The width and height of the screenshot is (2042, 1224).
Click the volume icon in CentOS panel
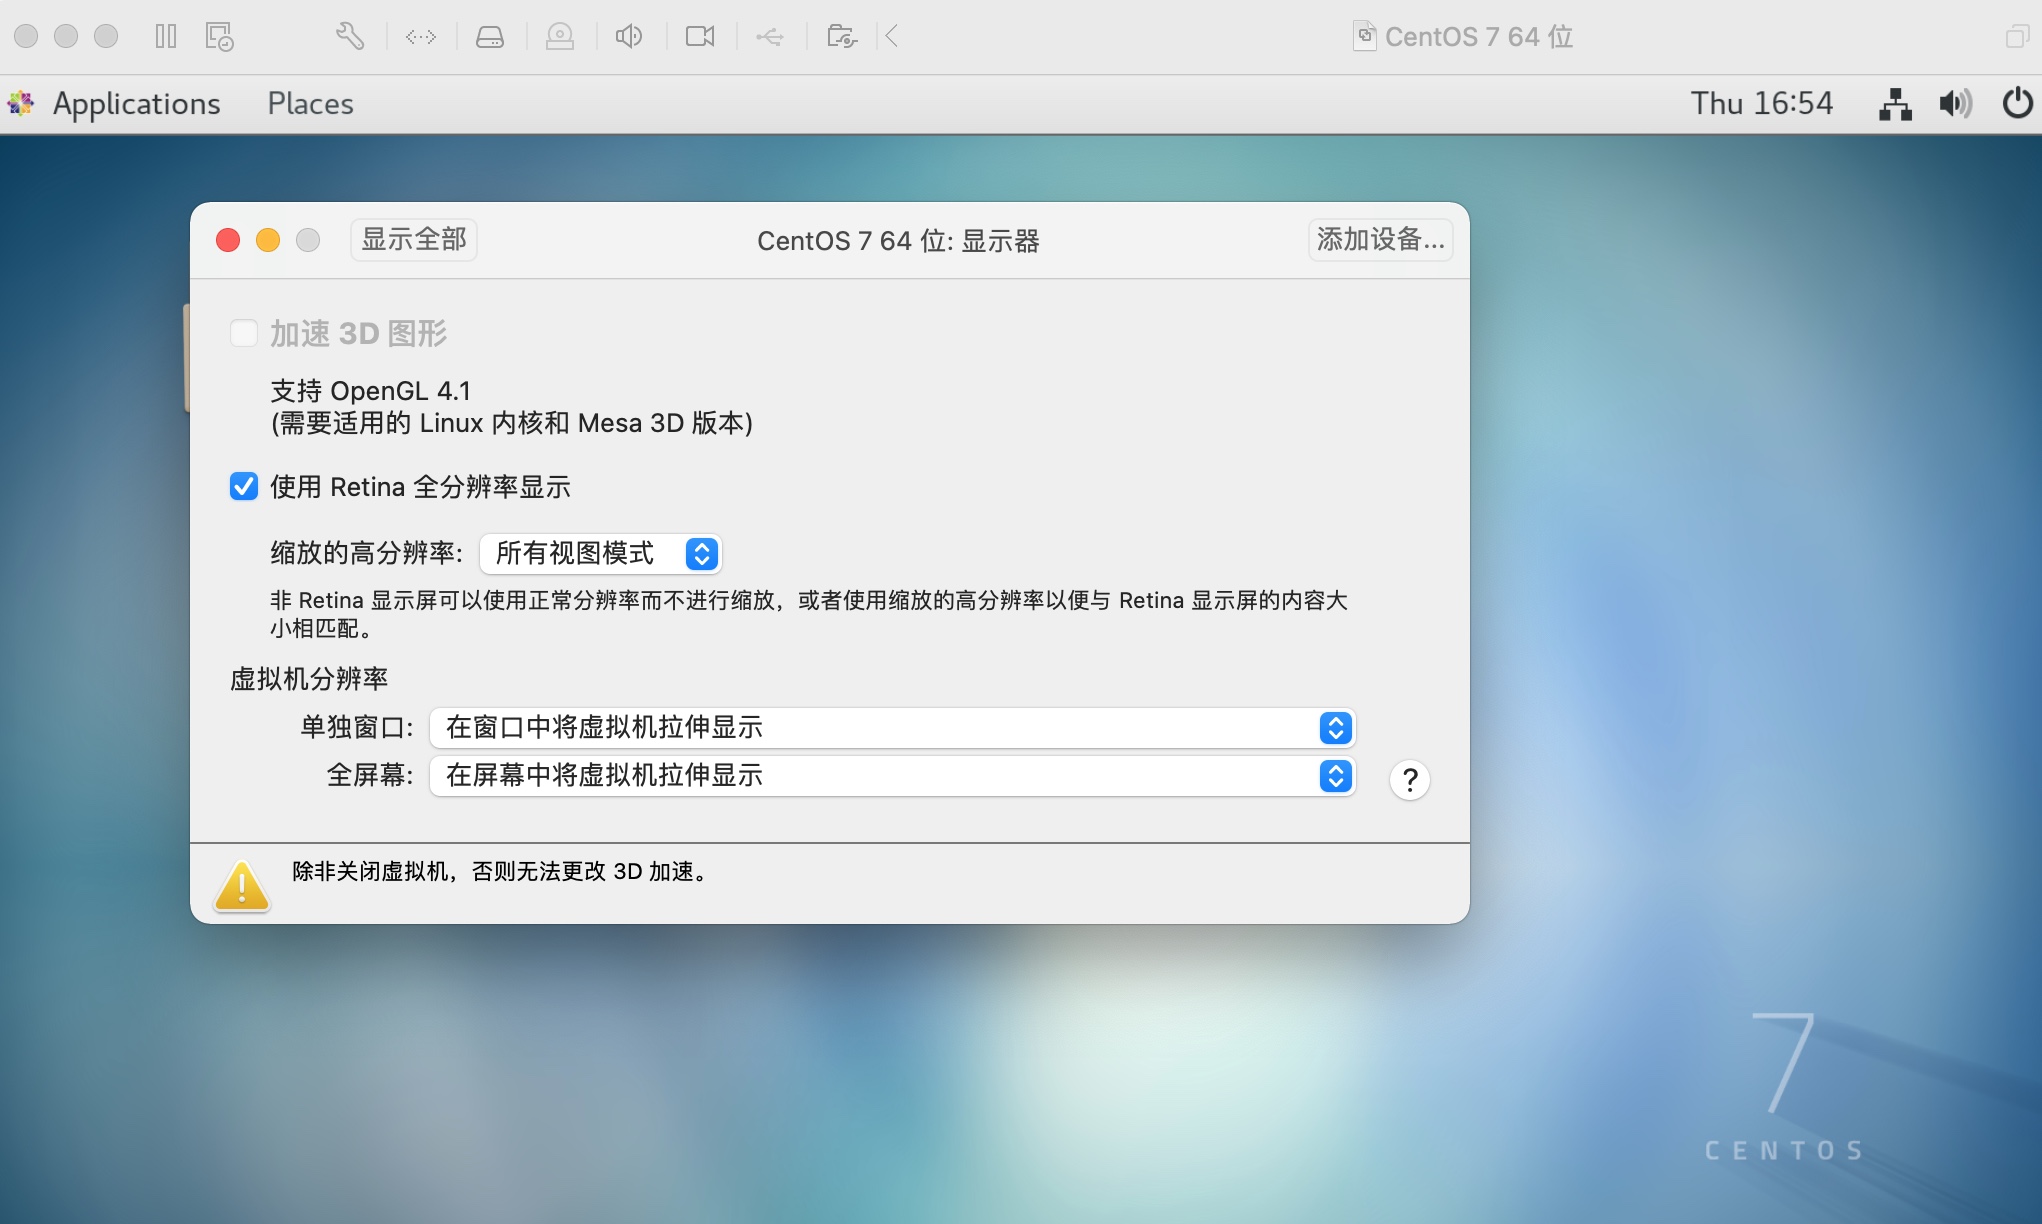1955,103
